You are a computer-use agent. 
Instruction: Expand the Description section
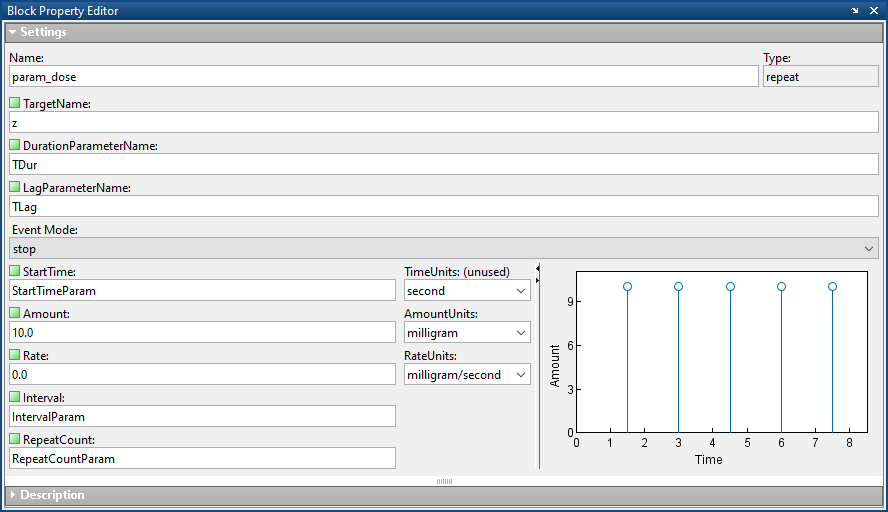(x=12, y=495)
